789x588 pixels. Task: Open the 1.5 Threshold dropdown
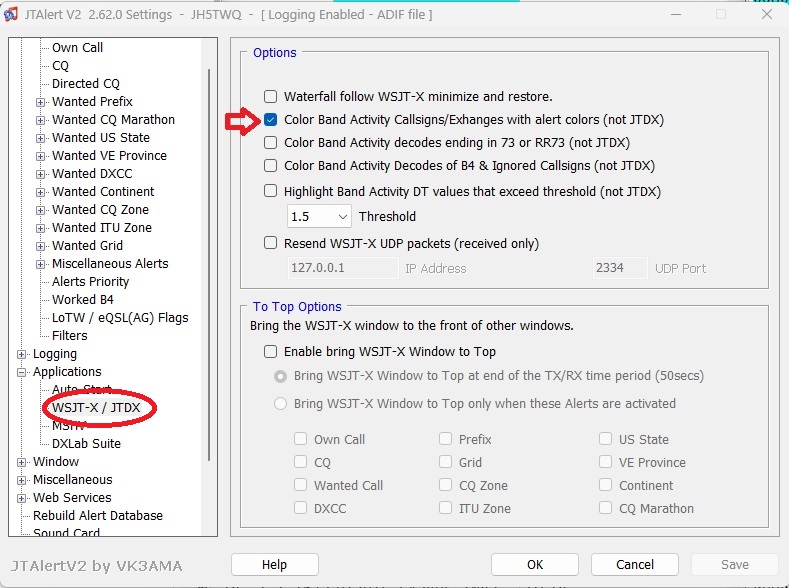(x=319, y=217)
